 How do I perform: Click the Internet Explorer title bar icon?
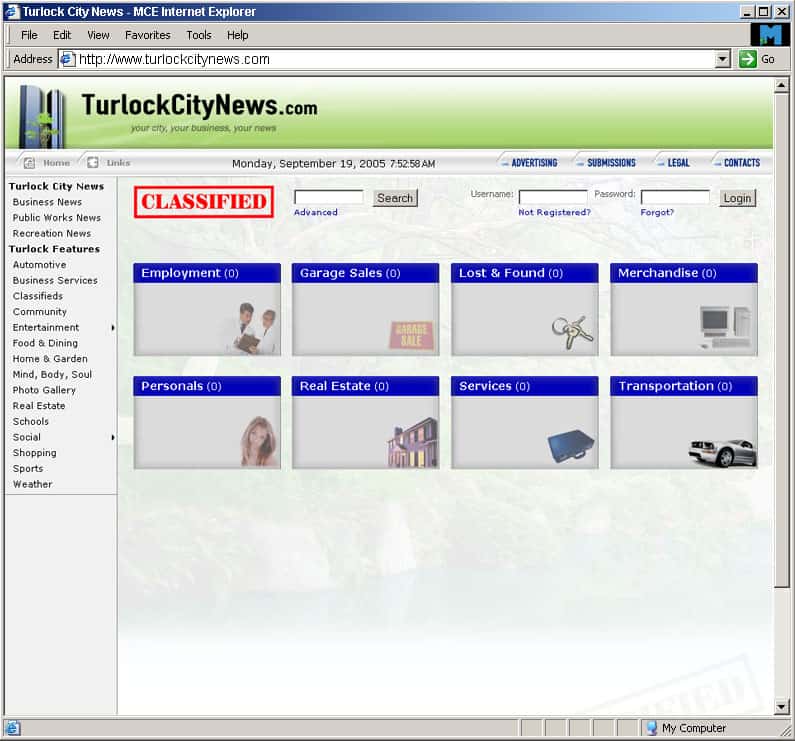(x=12, y=11)
